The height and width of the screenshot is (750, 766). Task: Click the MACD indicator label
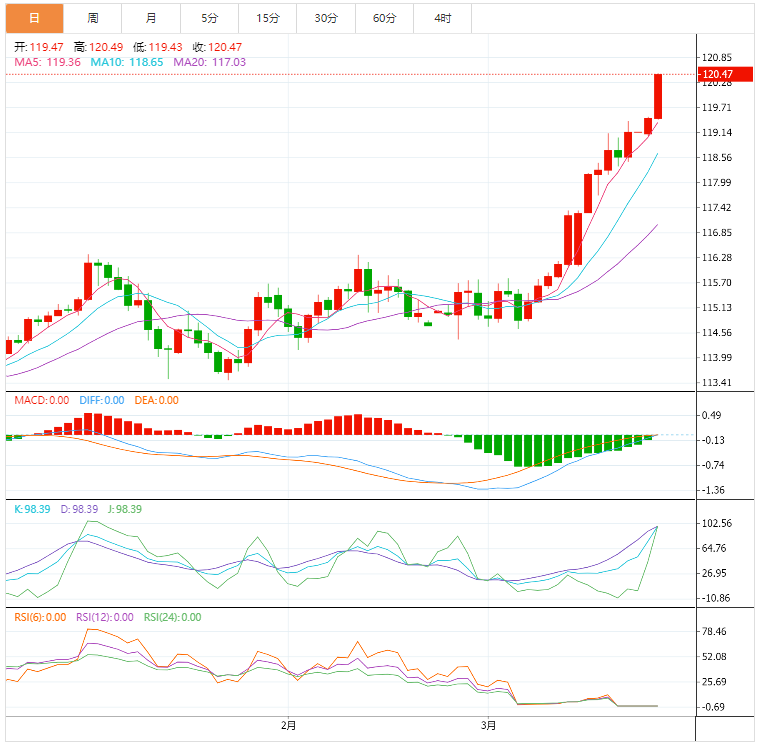click(42, 400)
